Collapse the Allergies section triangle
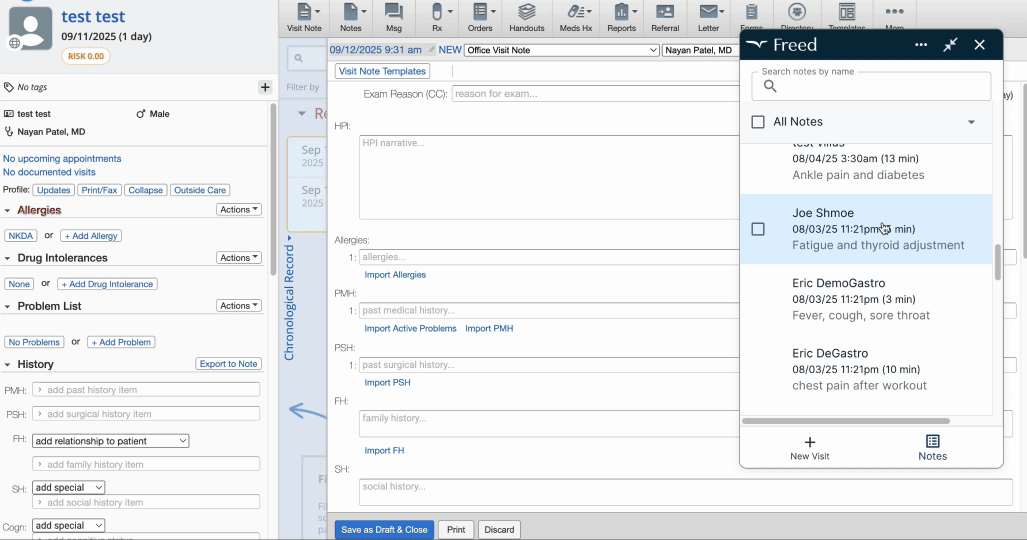 tap(7, 210)
